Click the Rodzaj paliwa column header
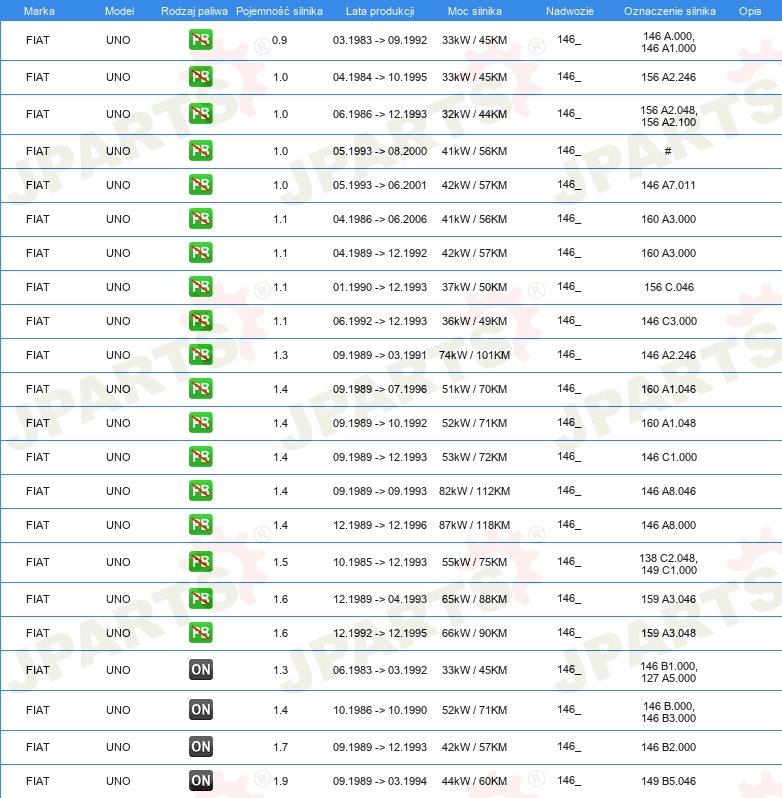 [x=194, y=11]
